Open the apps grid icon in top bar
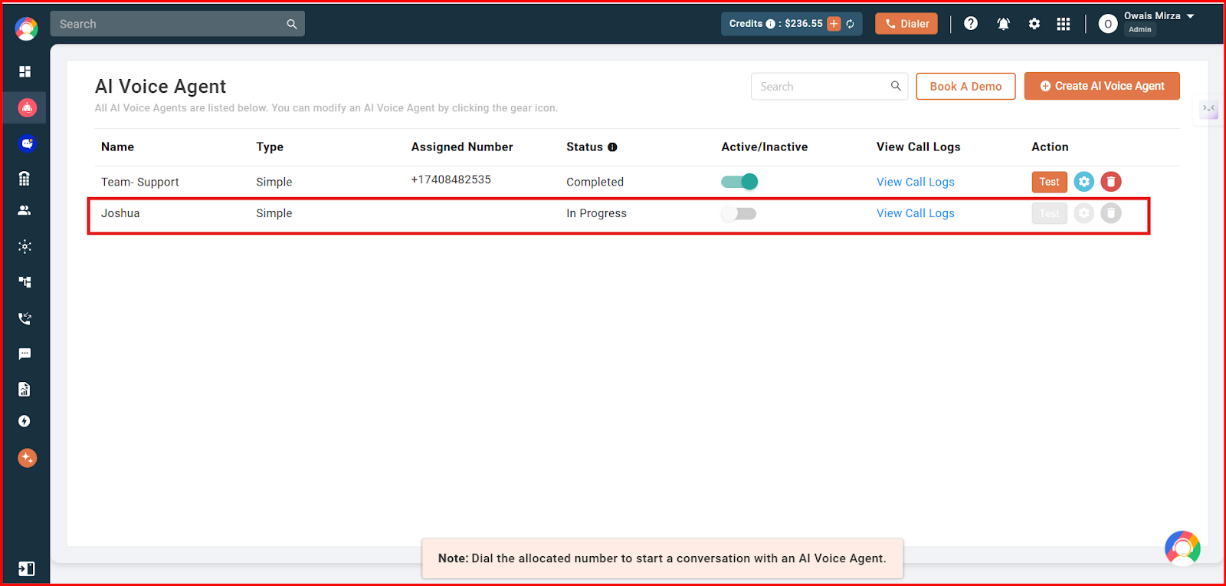 1063,24
